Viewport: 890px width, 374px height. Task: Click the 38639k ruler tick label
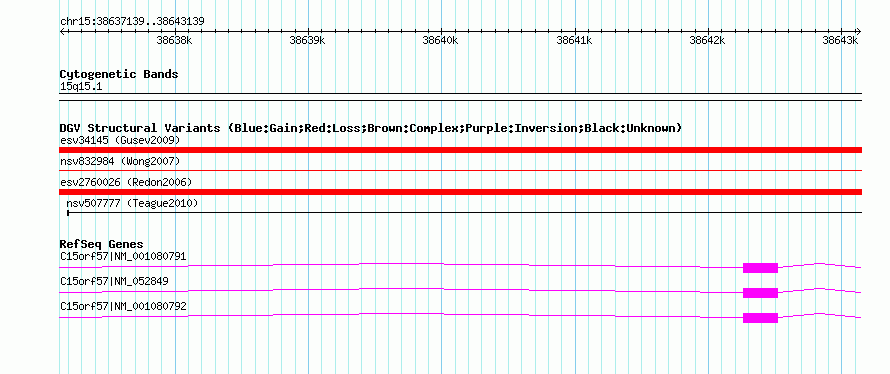pyautogui.click(x=307, y=40)
